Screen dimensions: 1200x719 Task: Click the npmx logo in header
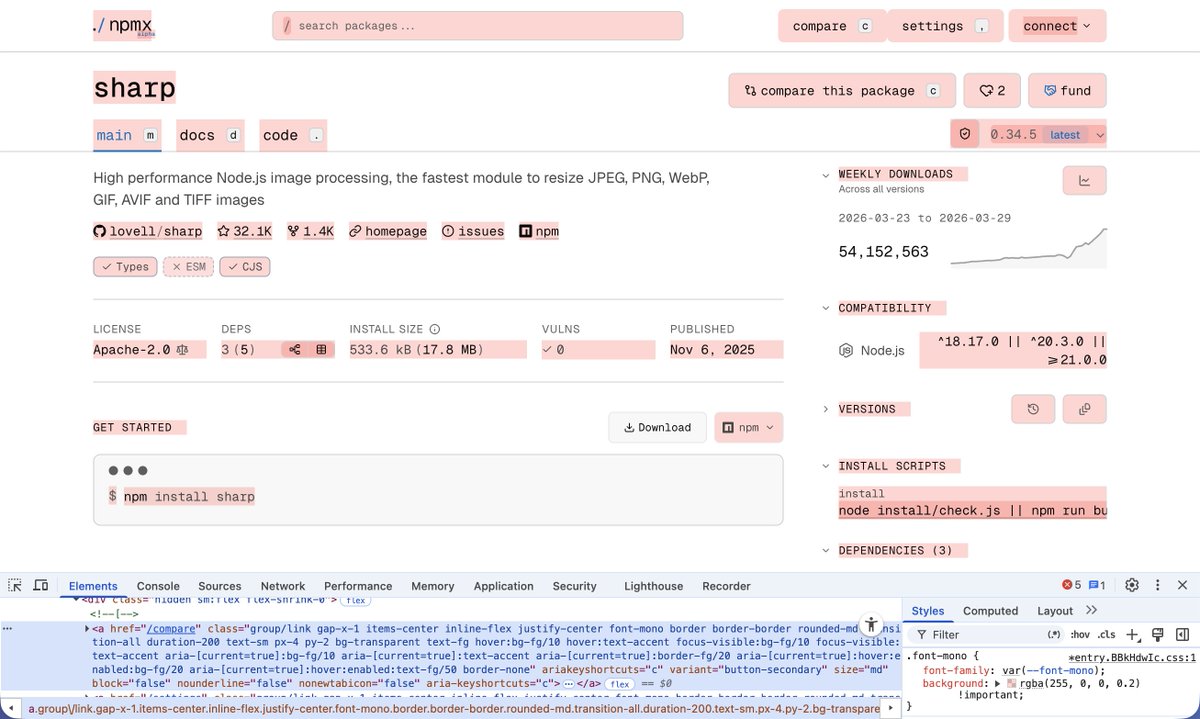click(124, 27)
